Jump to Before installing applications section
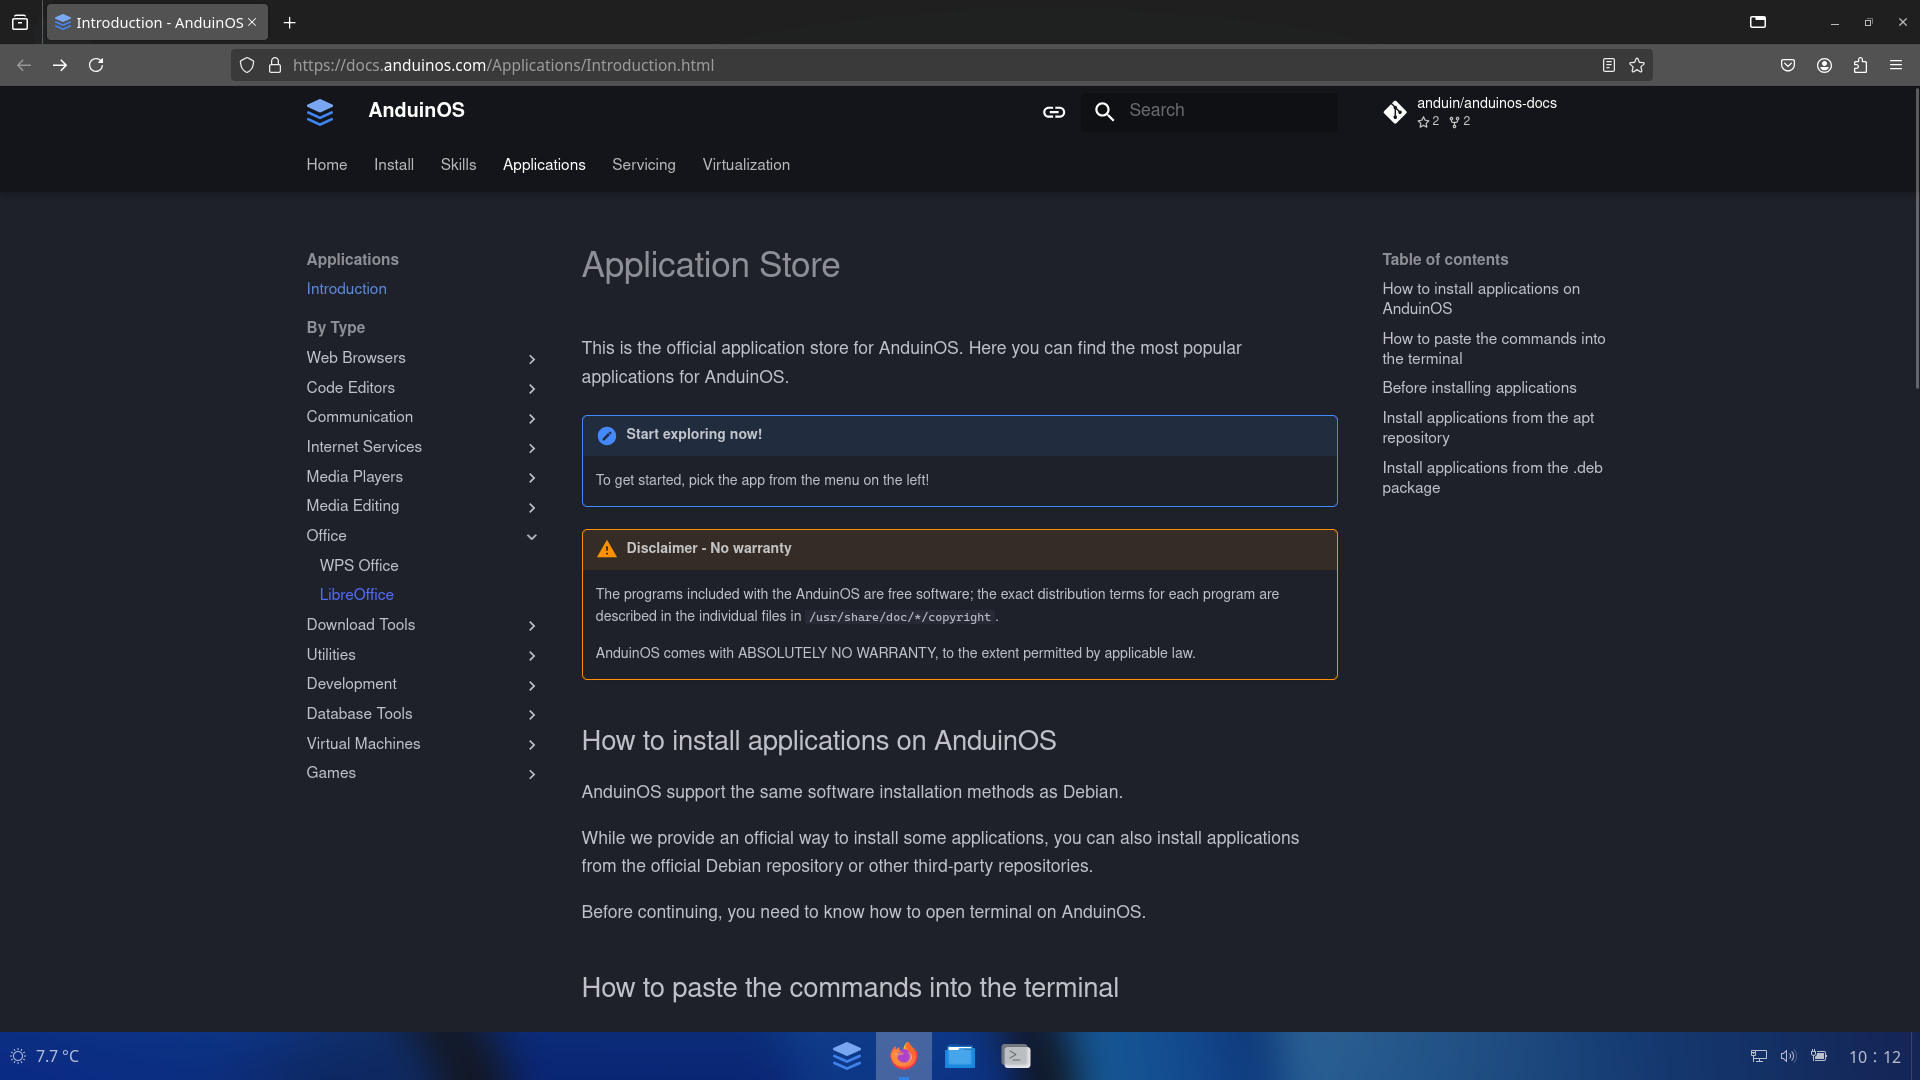The image size is (1920, 1080). click(x=1479, y=388)
